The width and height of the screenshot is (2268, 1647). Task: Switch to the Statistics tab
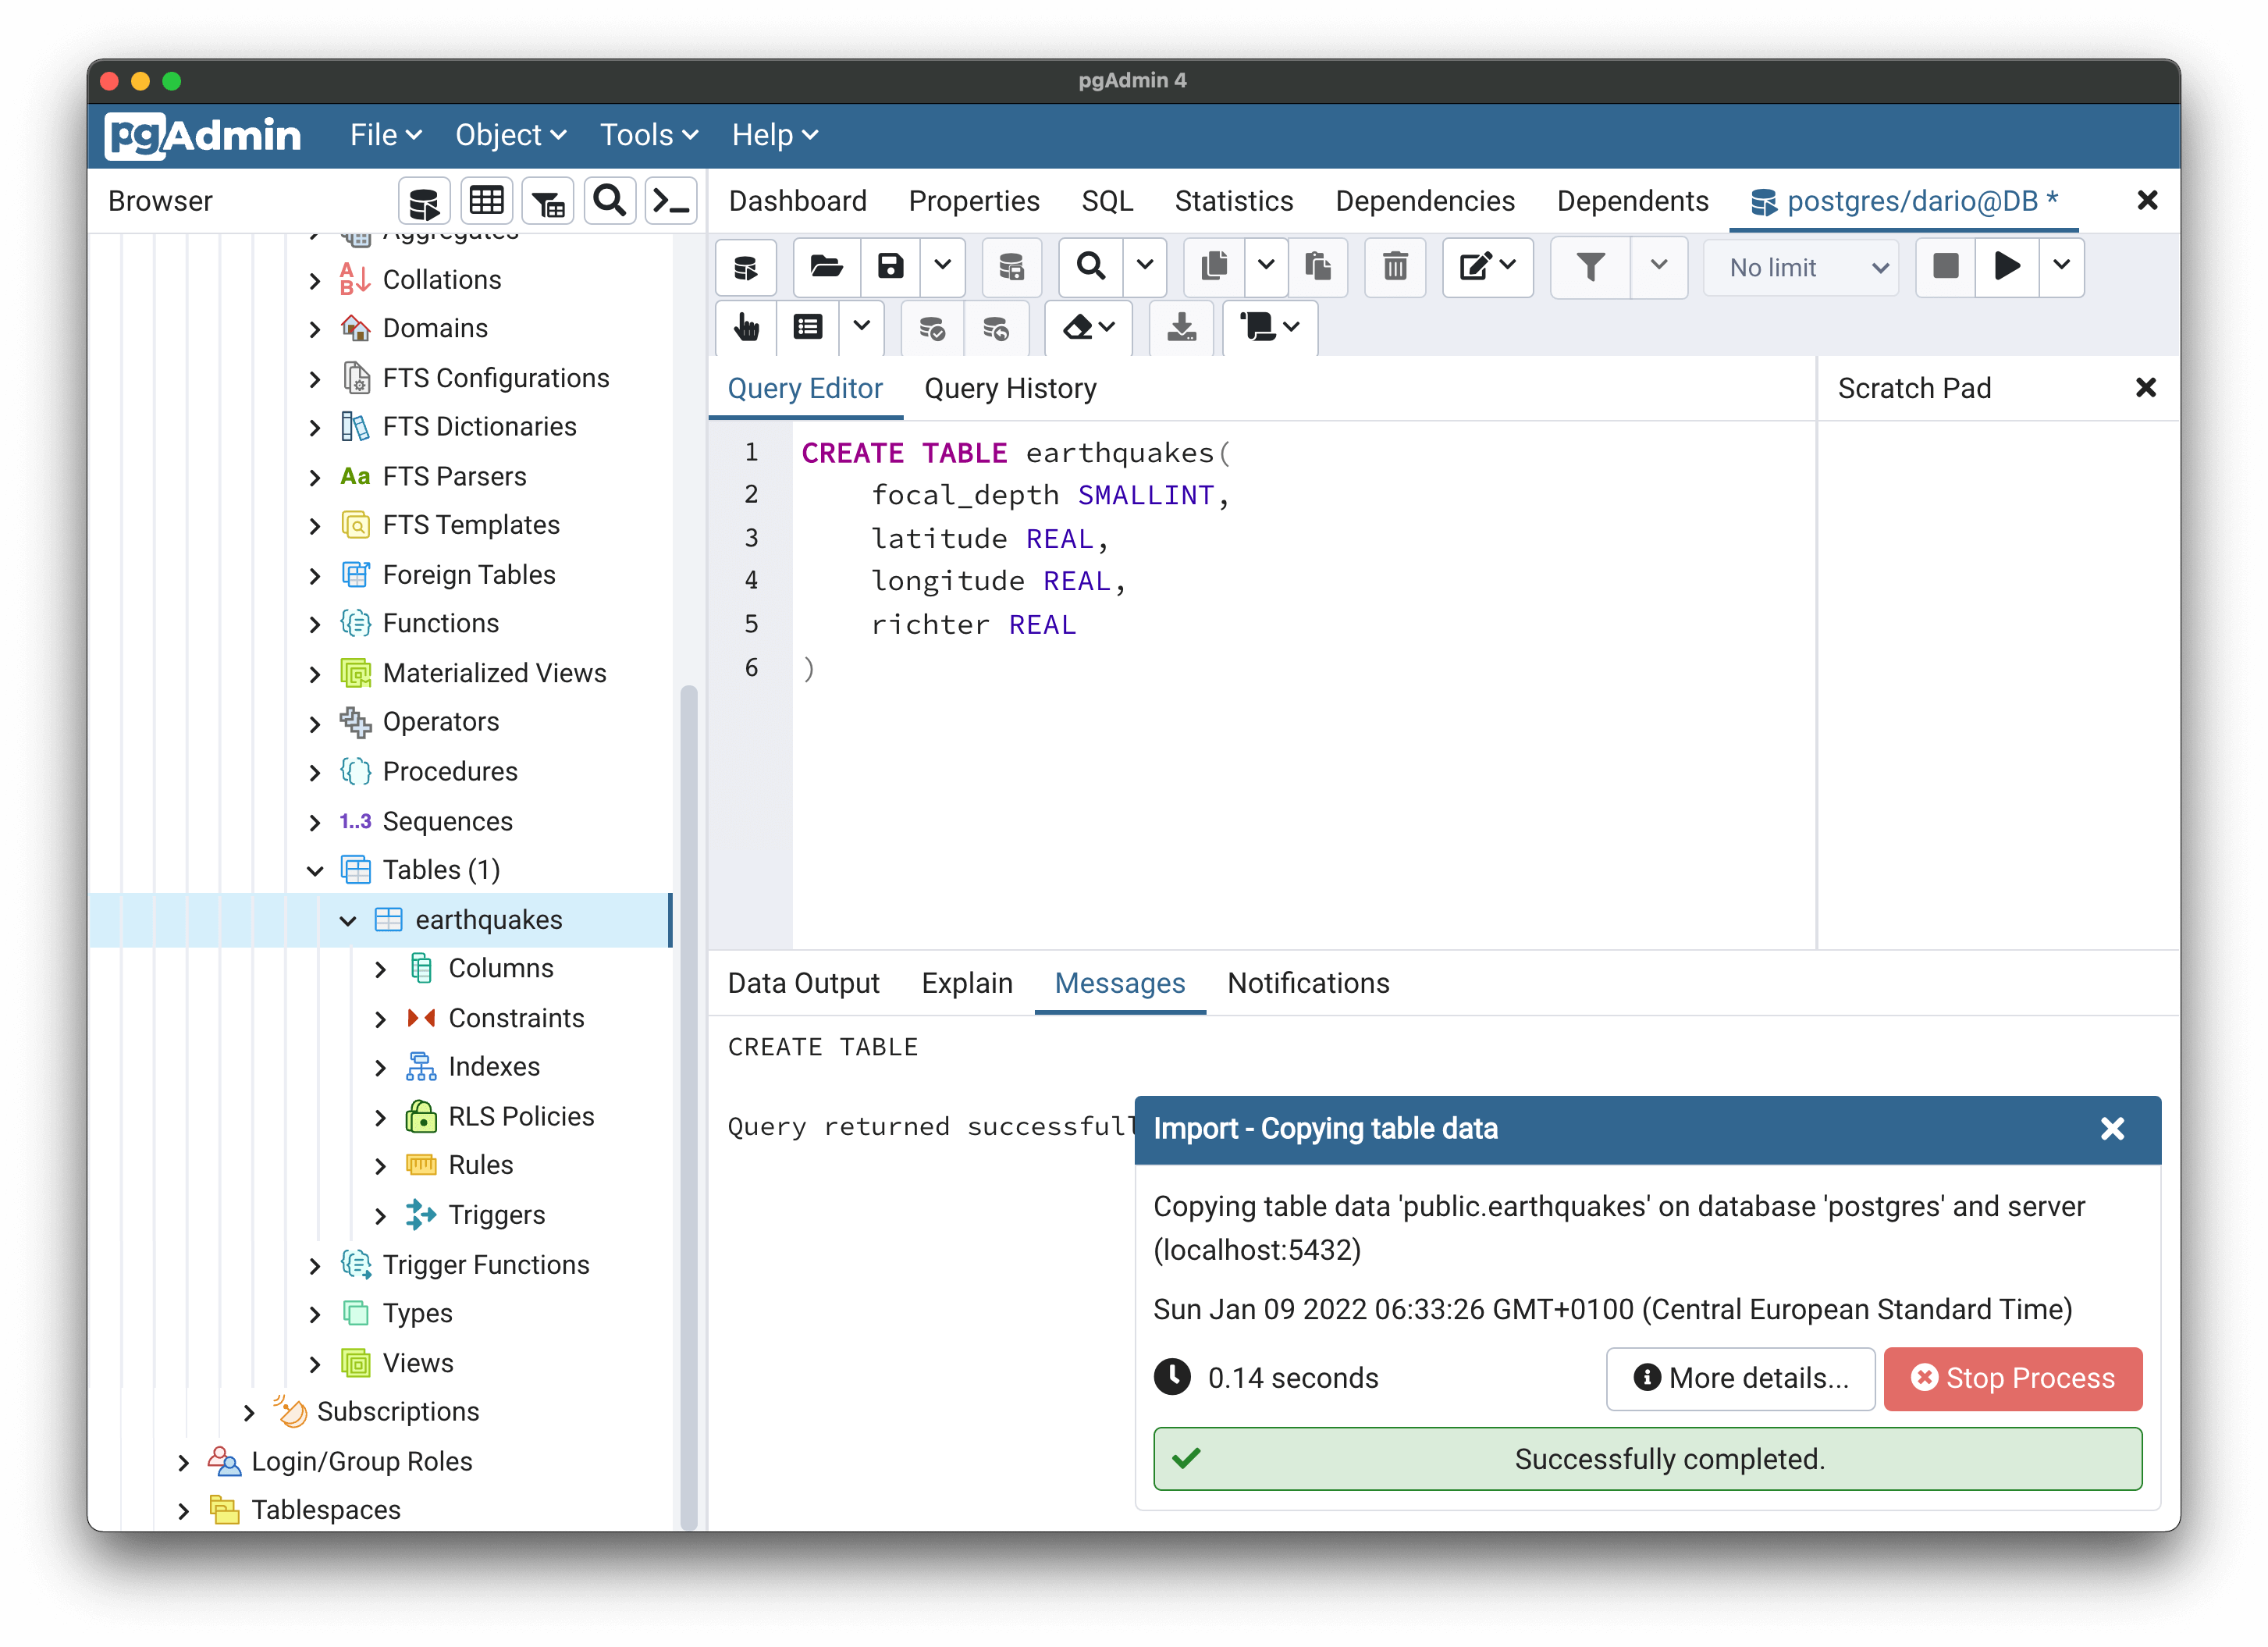[x=1233, y=202]
